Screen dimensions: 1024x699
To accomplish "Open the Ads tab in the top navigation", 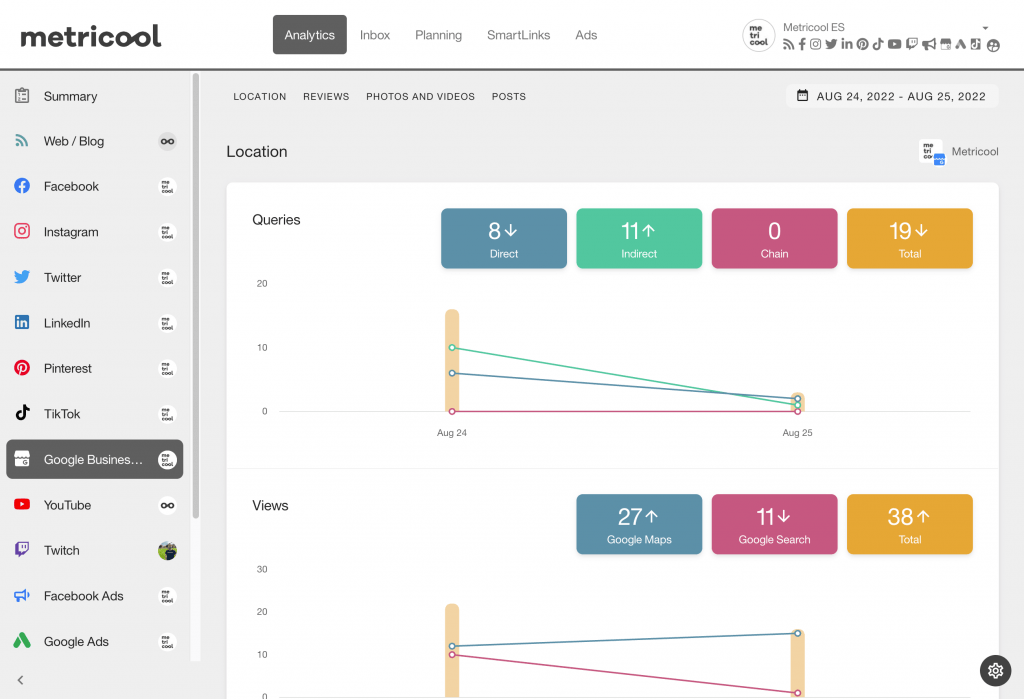I will pos(586,35).
